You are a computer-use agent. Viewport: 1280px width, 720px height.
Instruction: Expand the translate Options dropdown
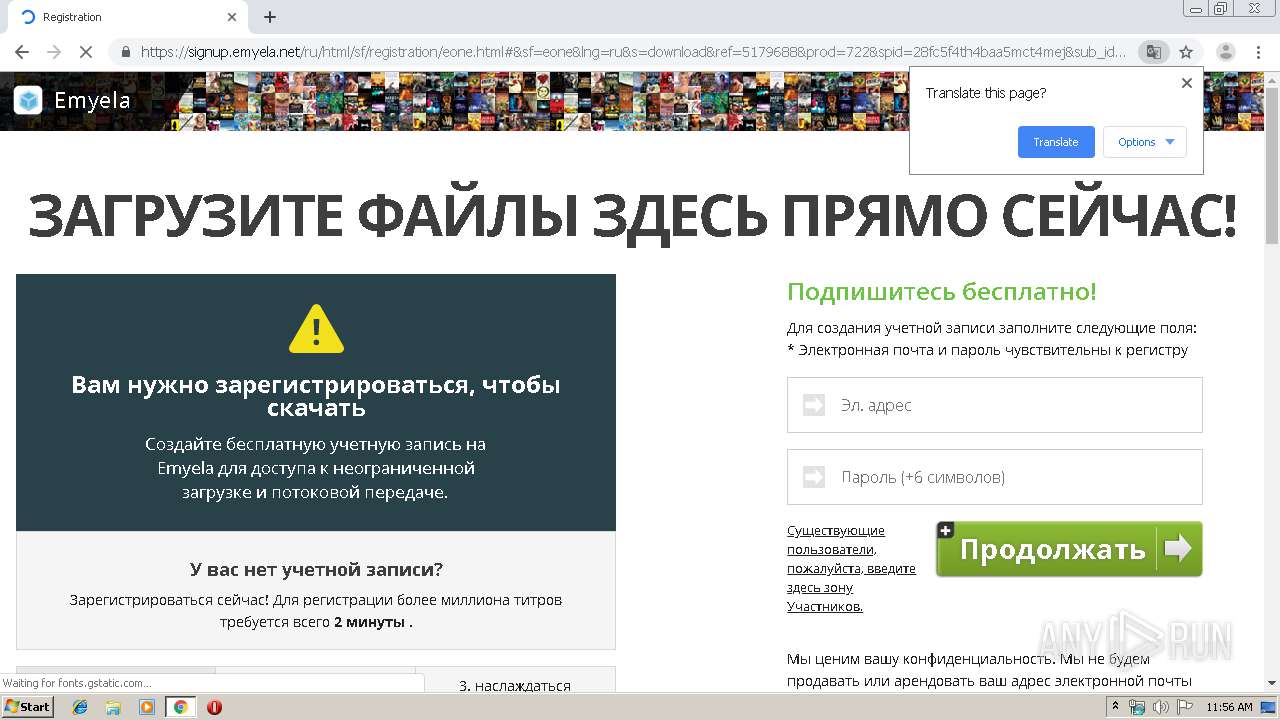[1145, 142]
